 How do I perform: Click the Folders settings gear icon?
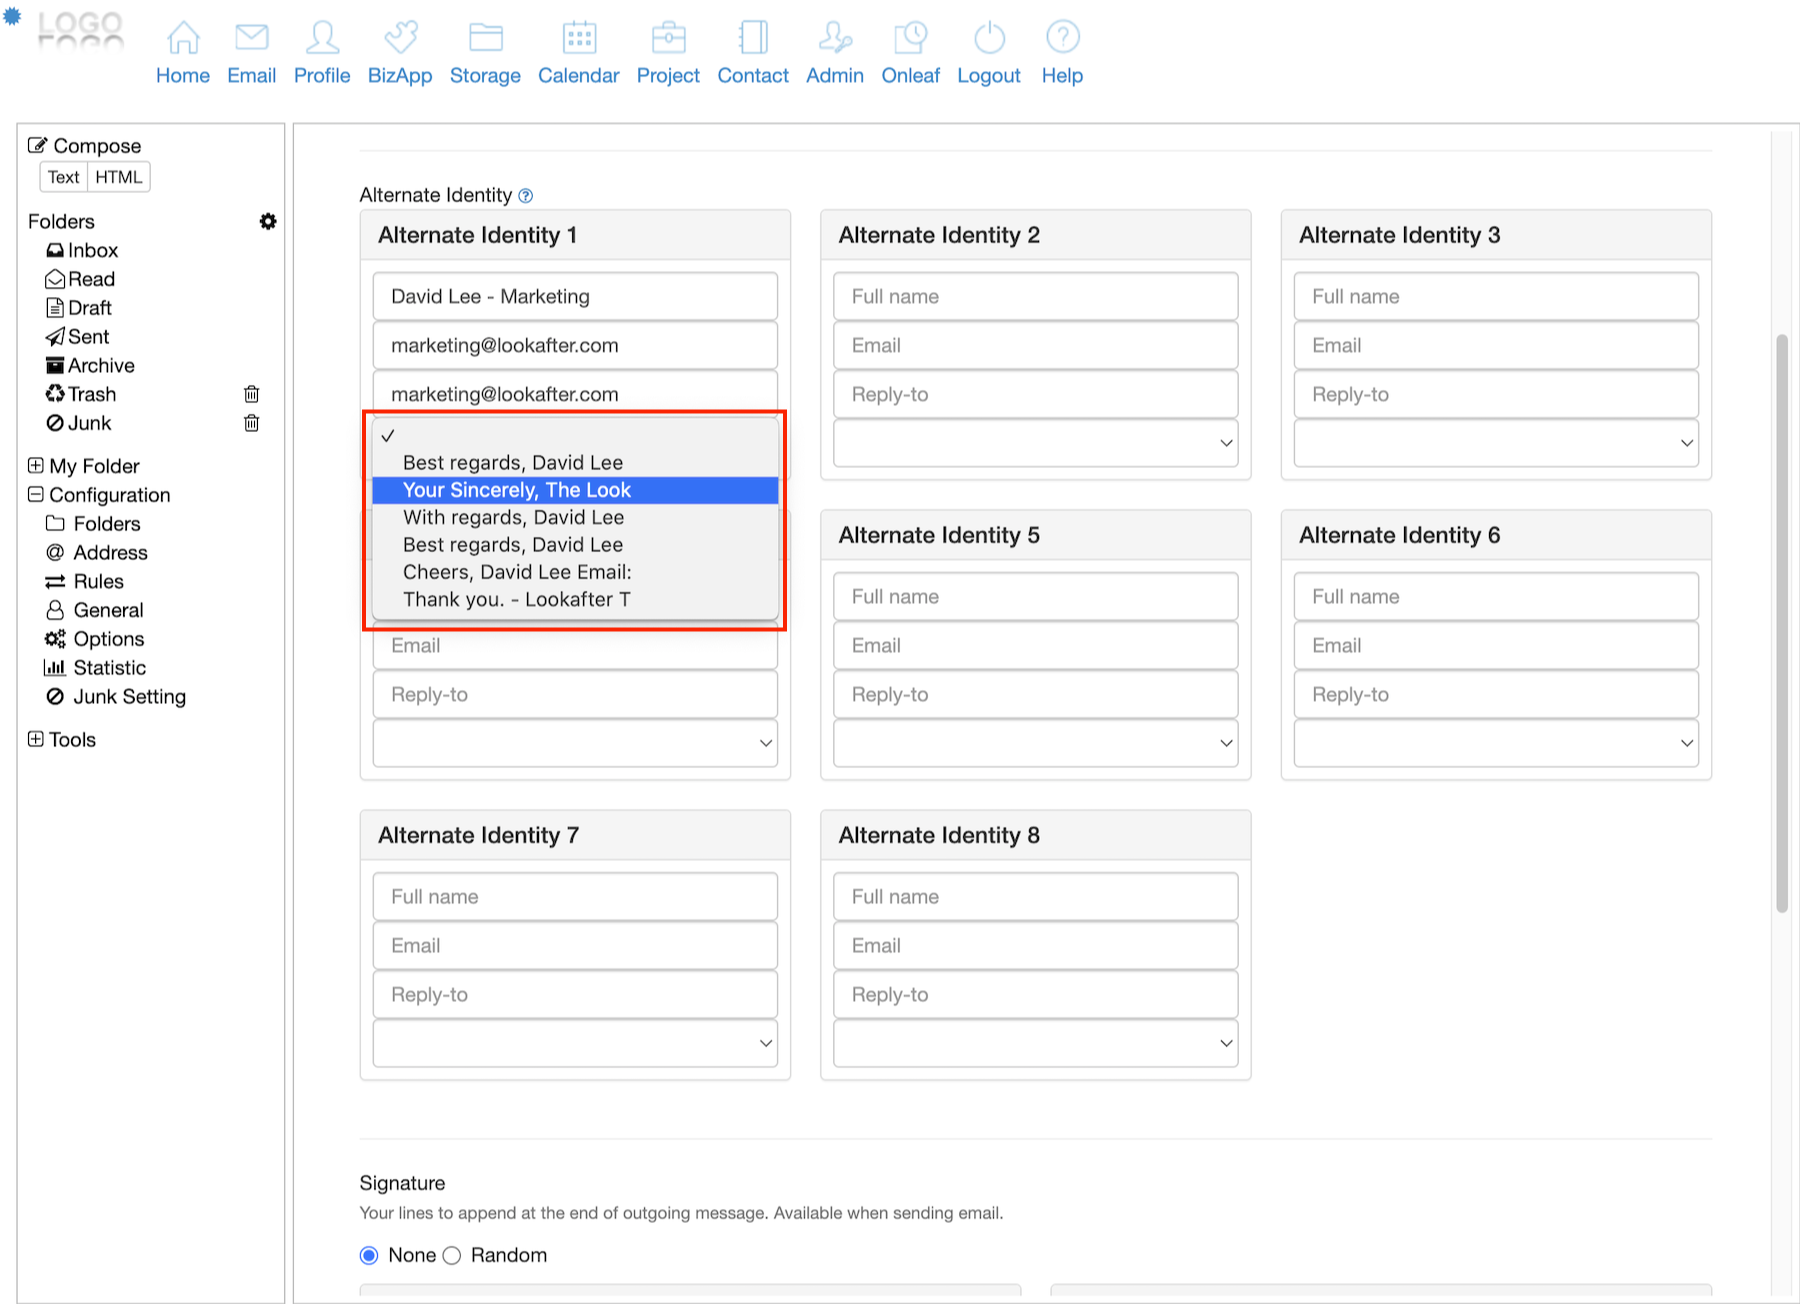(268, 221)
